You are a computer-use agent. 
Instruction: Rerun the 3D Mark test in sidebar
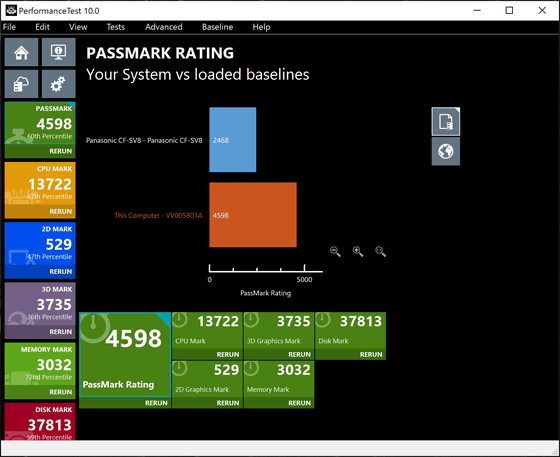click(61, 332)
